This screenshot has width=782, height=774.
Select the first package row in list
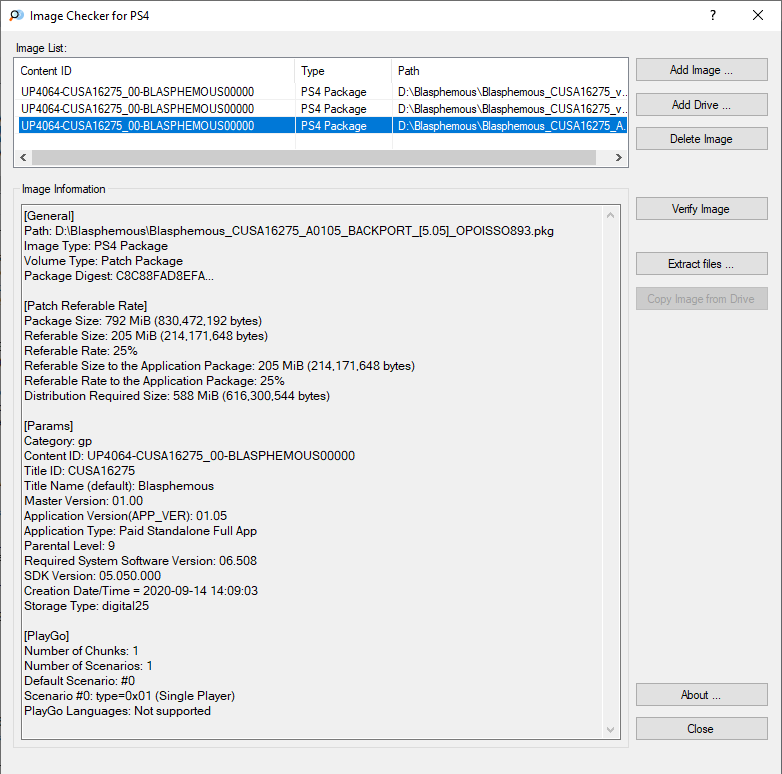(x=322, y=92)
